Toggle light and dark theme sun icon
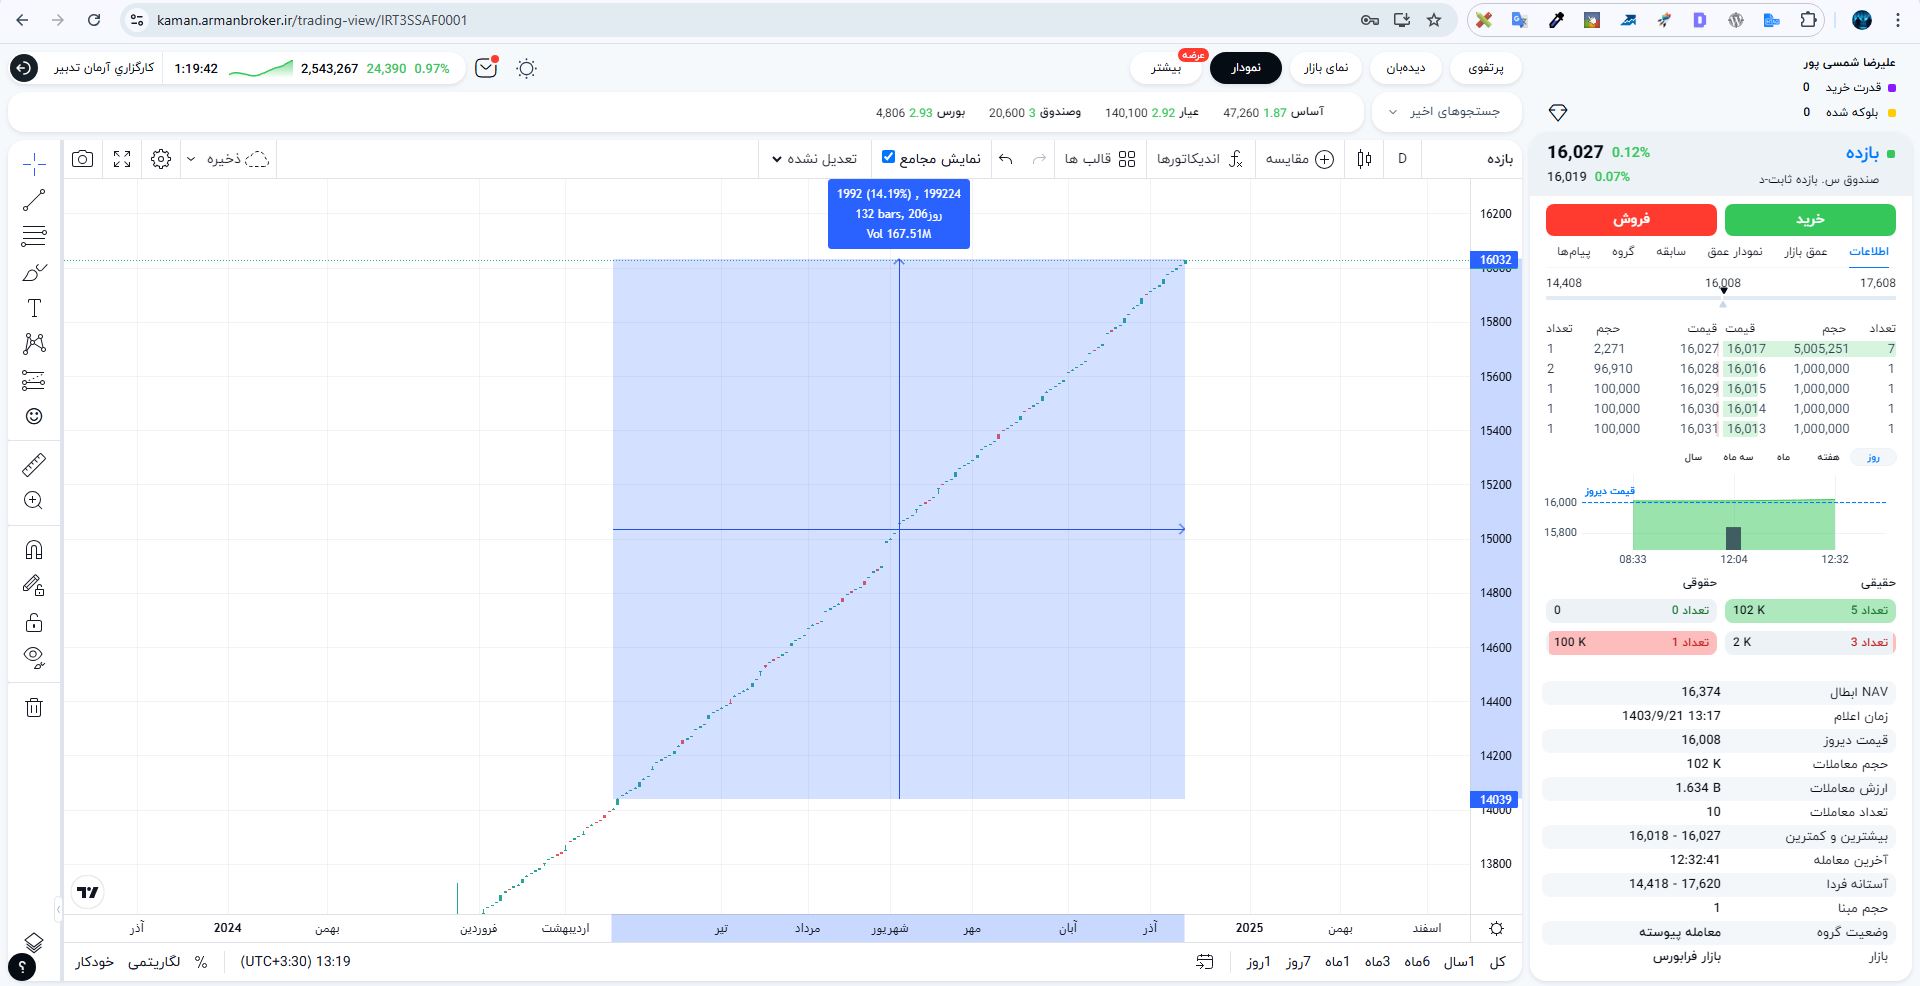This screenshot has height=986, width=1920. (527, 68)
